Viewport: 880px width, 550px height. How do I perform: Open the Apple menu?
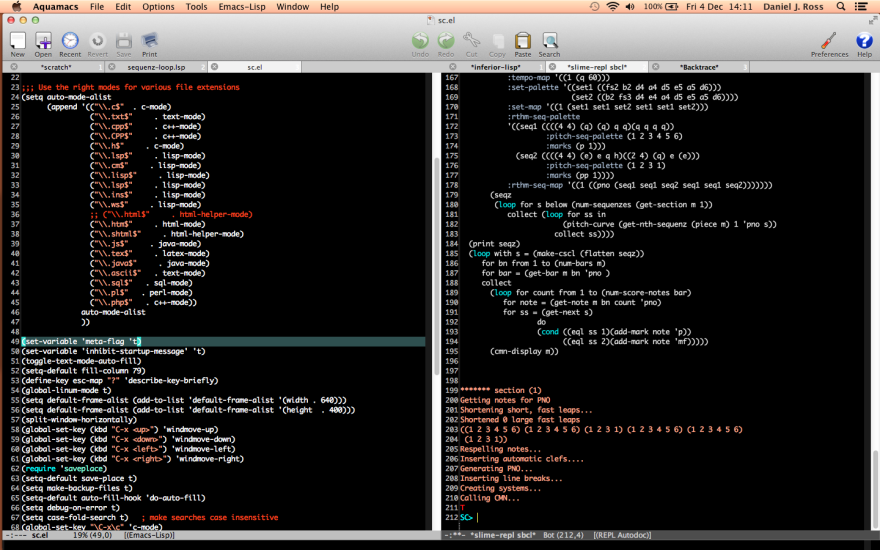[16, 7]
